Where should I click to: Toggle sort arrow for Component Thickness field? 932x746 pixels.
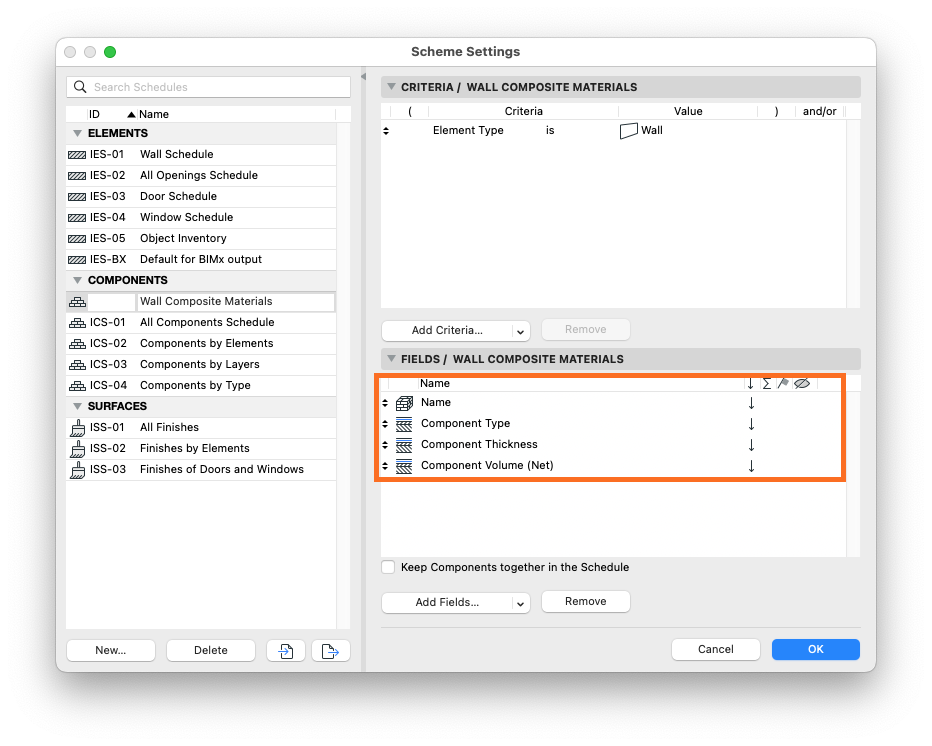(751, 445)
